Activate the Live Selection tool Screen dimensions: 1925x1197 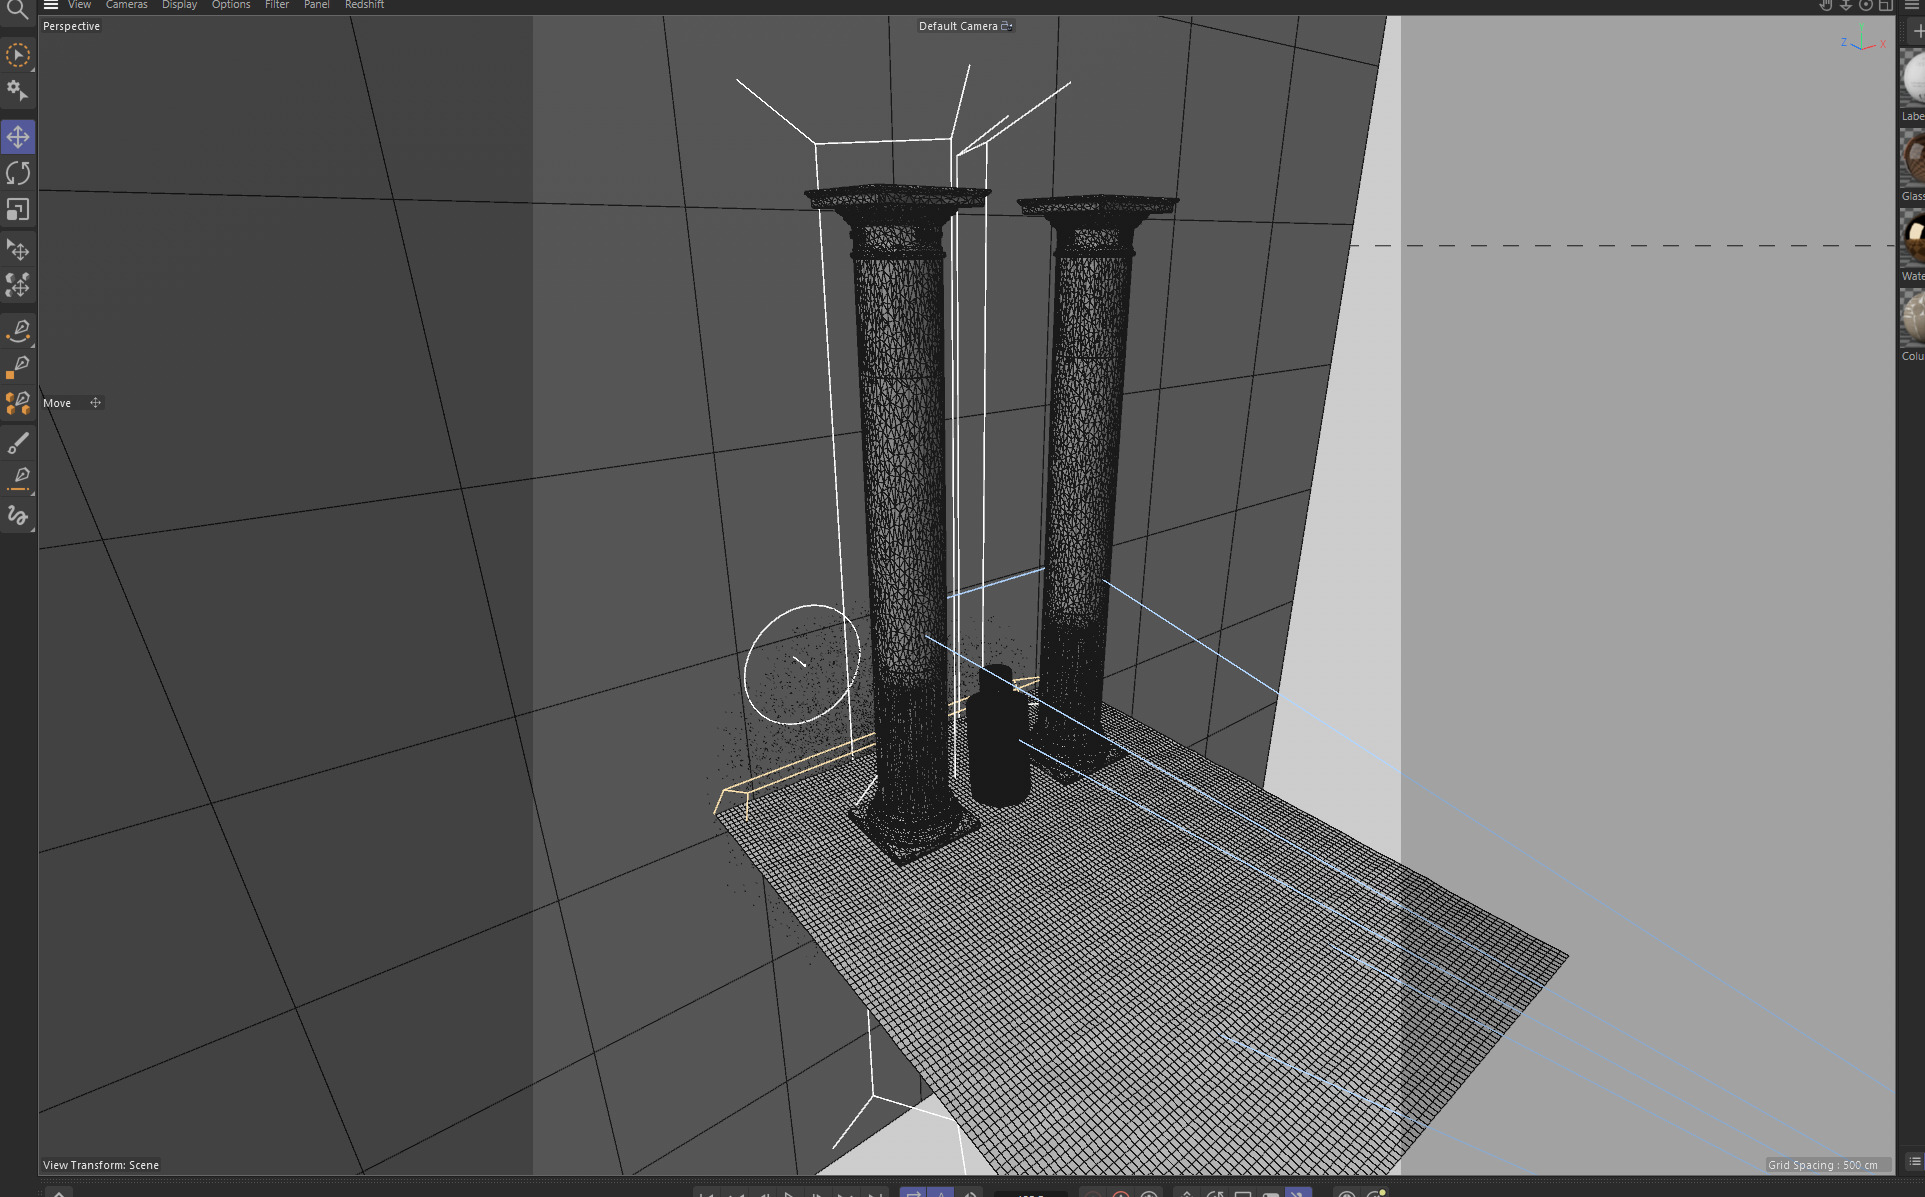(x=18, y=56)
